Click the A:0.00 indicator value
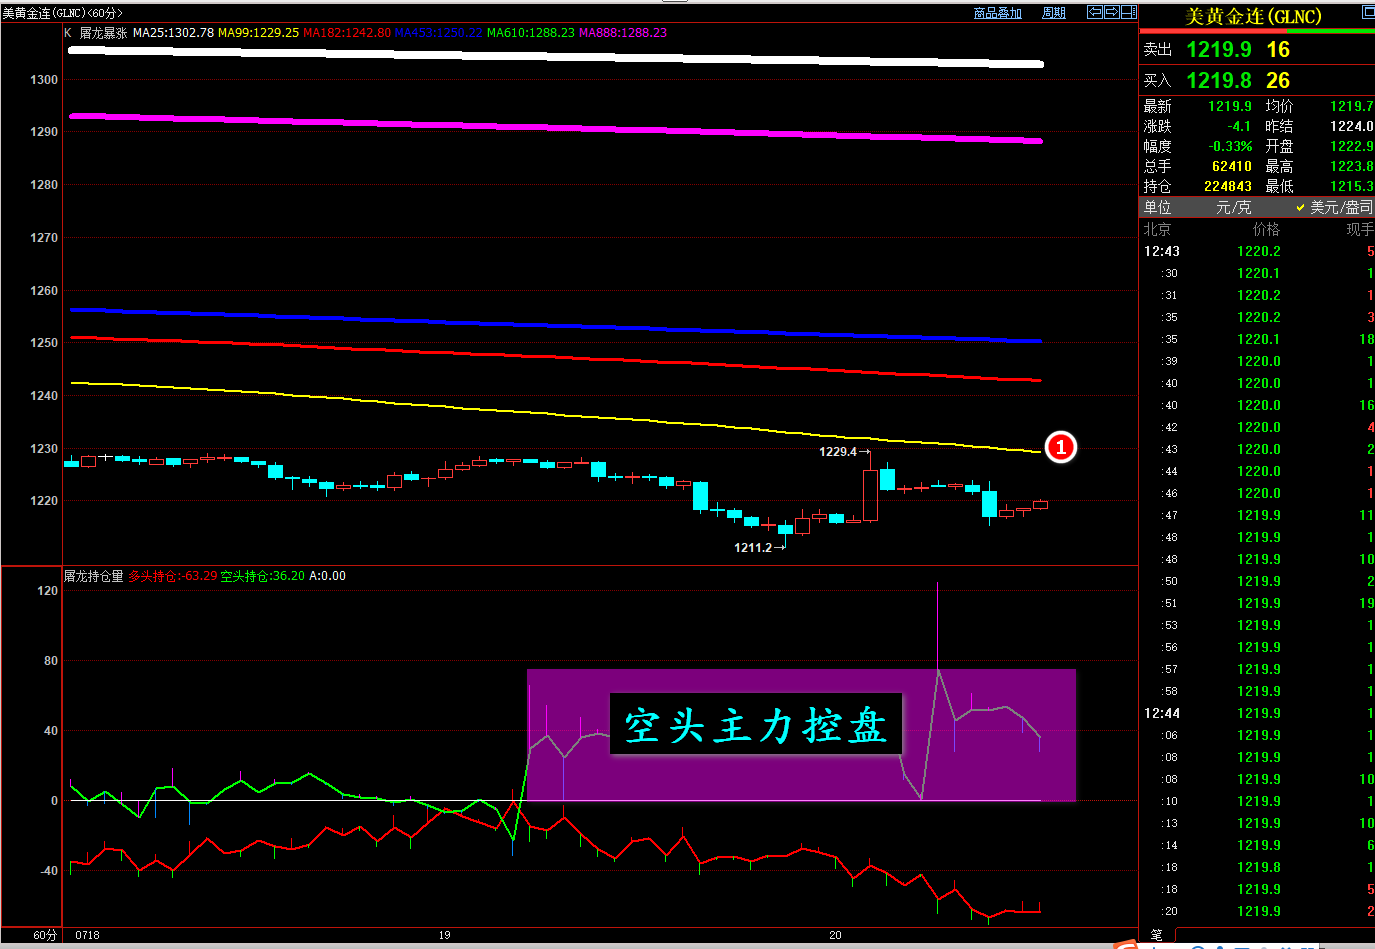This screenshot has width=1375, height=949. 327,576
